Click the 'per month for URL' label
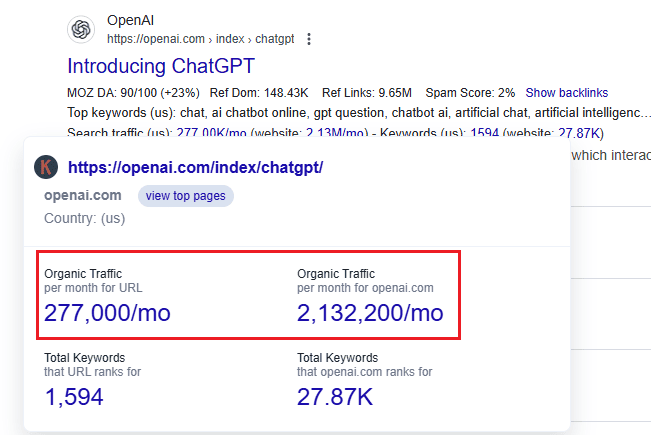Viewport: 651px width, 435px height. [93, 288]
